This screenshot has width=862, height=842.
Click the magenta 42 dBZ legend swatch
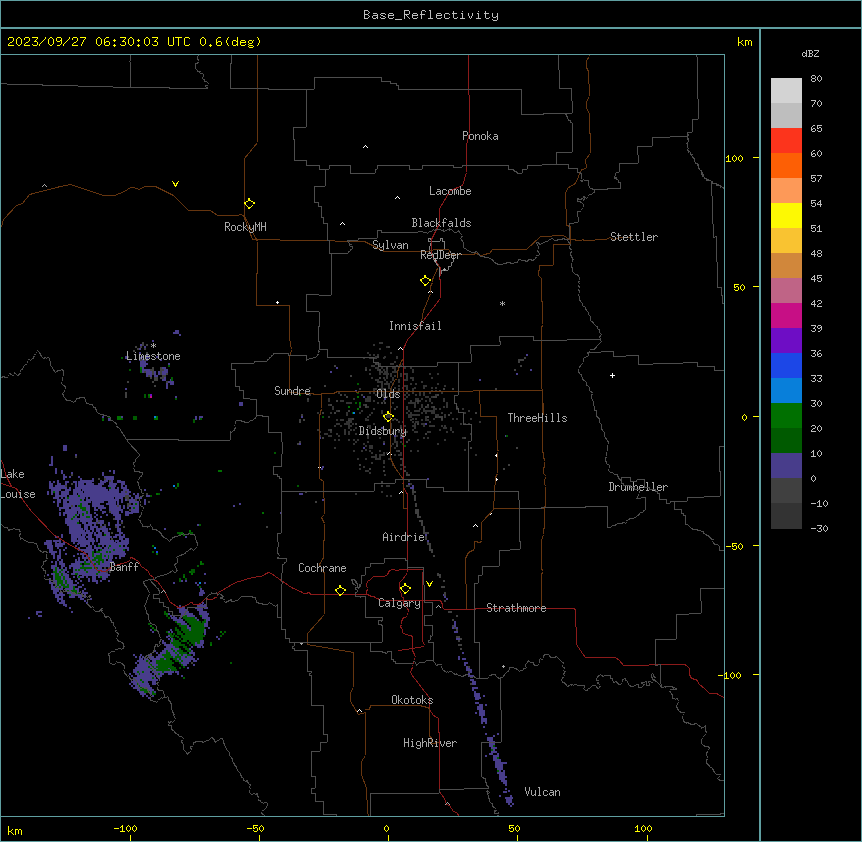(786, 315)
